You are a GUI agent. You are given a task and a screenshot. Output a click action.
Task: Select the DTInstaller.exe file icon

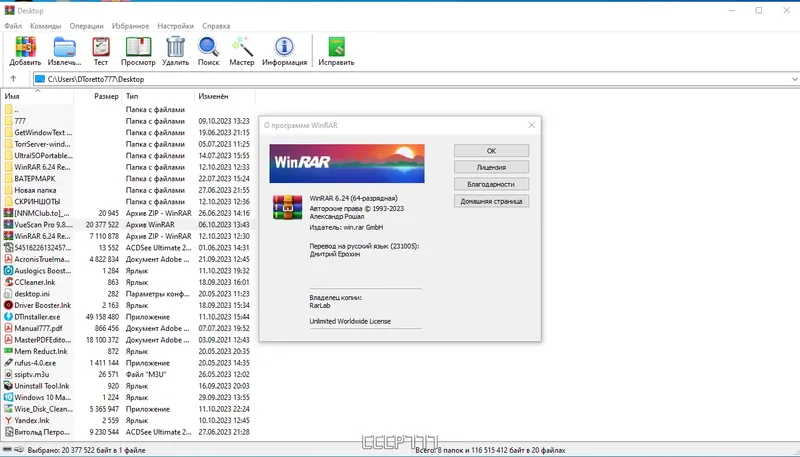tap(8, 317)
